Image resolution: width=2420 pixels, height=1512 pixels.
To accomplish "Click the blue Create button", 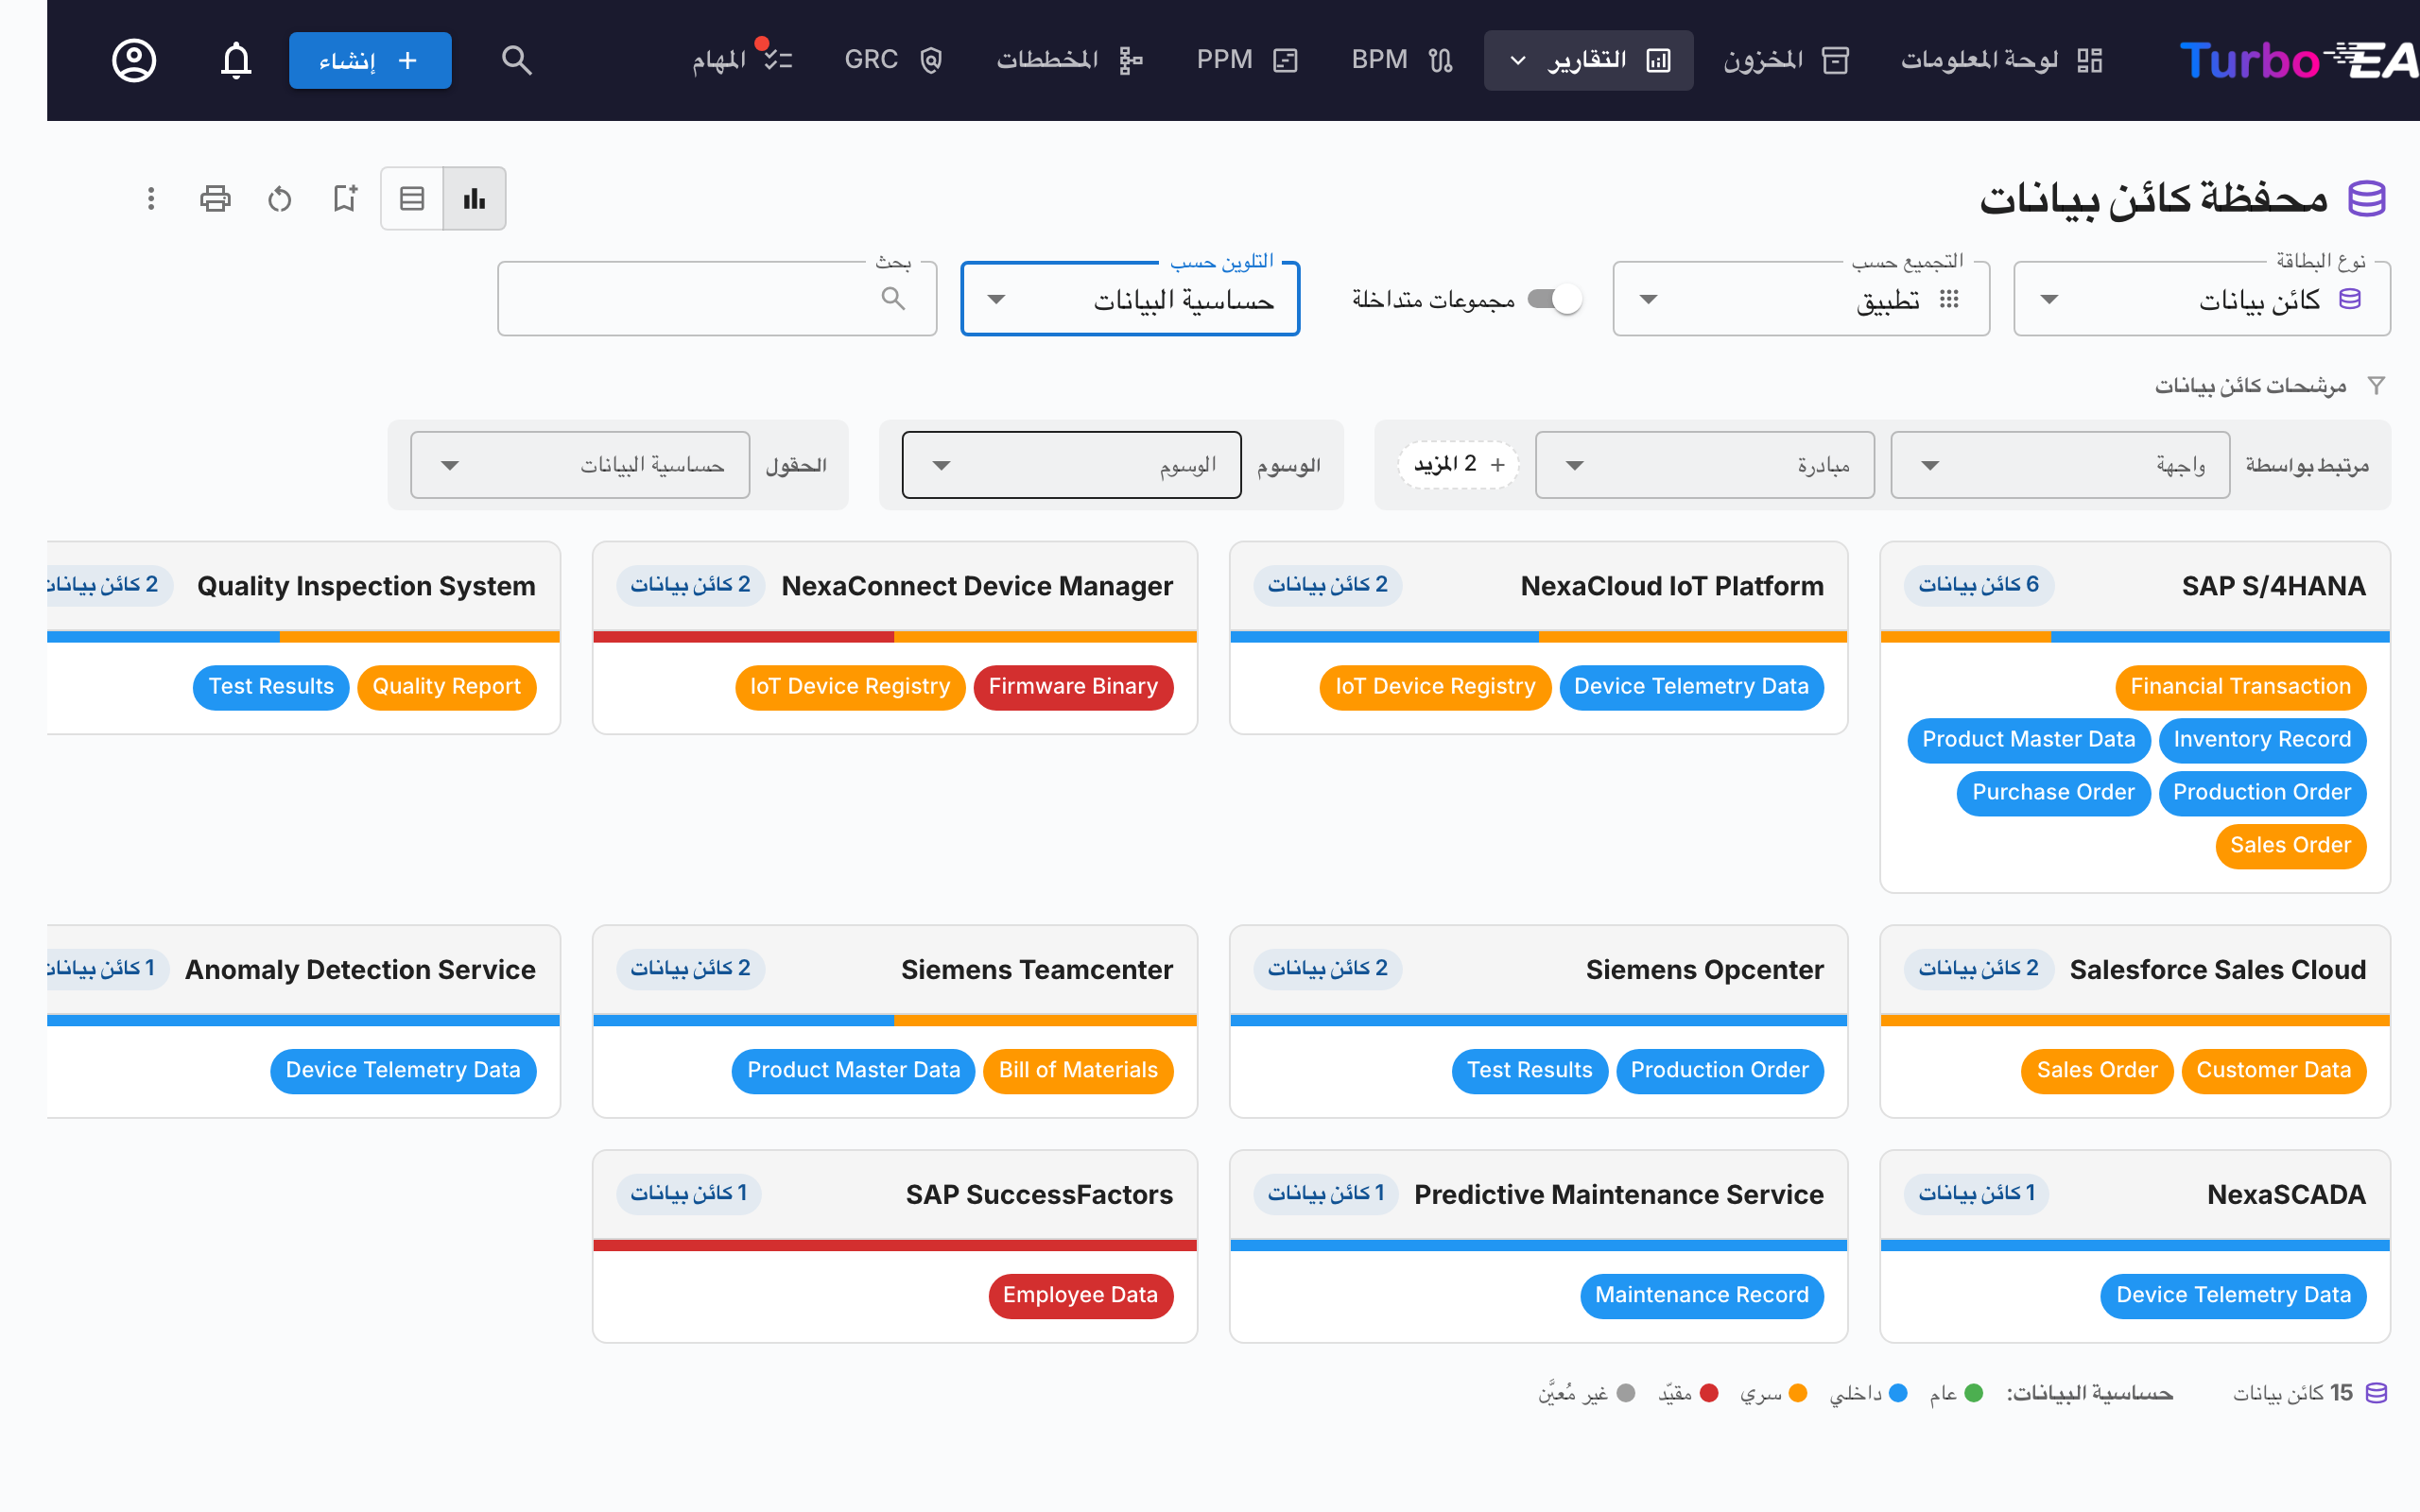I will (370, 60).
